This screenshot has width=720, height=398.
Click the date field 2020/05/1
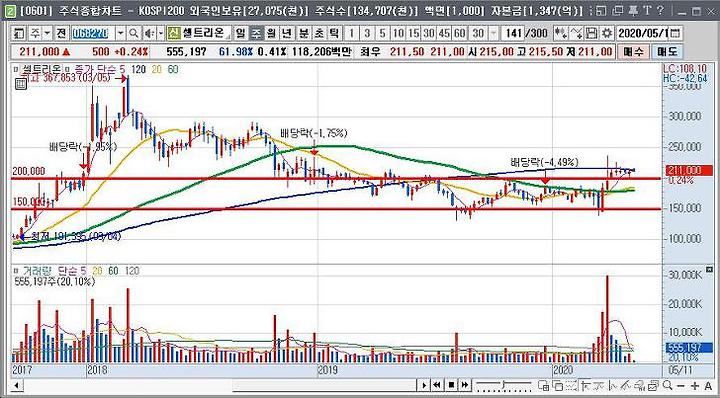click(643, 33)
